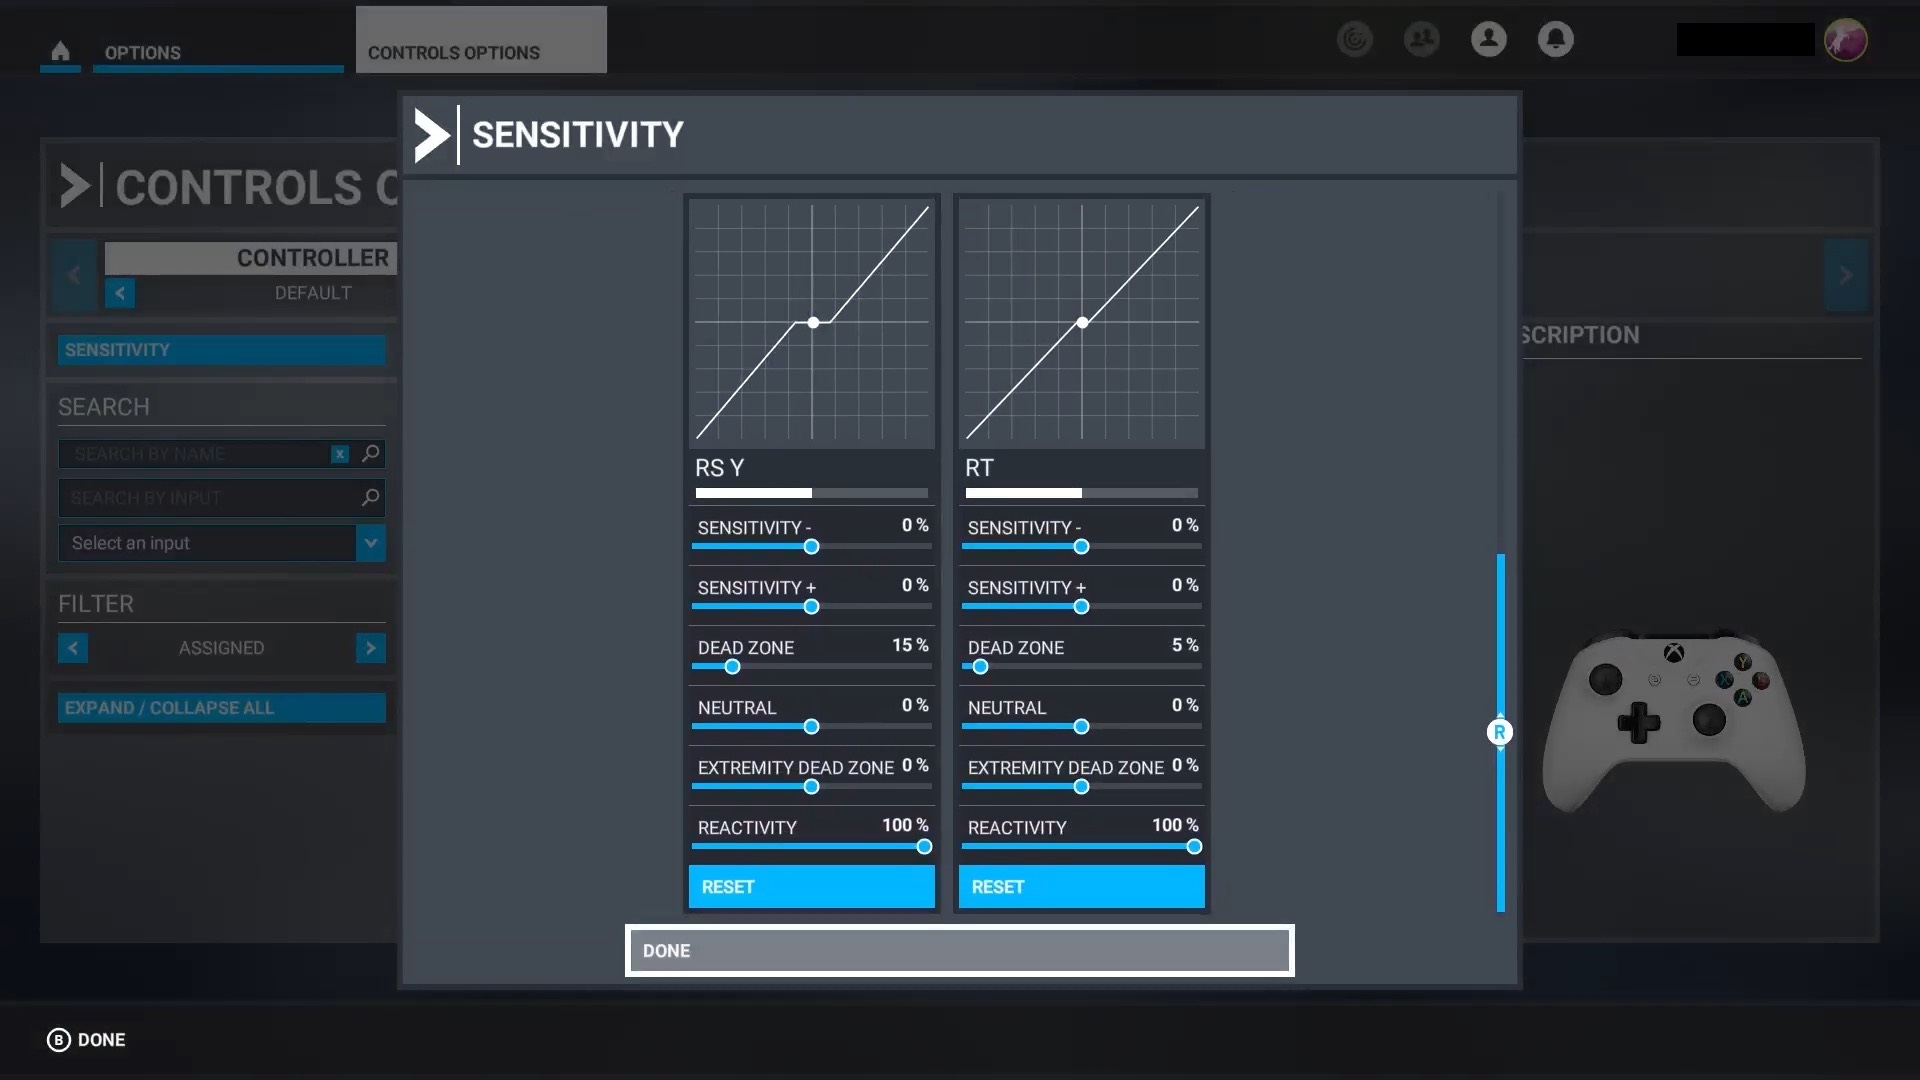
Task: Click the sensitivity curve graph for RT
Action: 1081,323
